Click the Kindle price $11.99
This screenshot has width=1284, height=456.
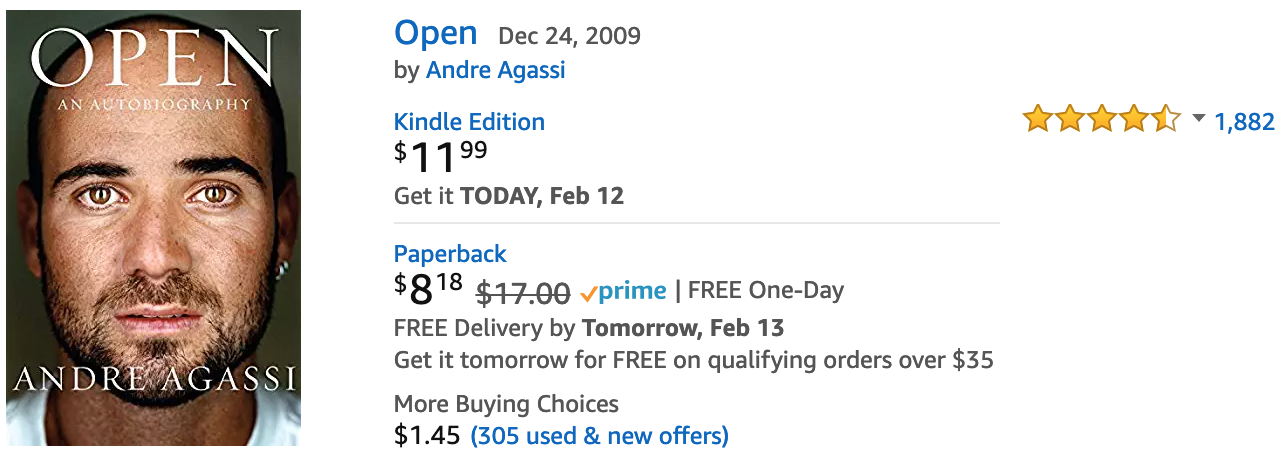pyautogui.click(x=441, y=156)
